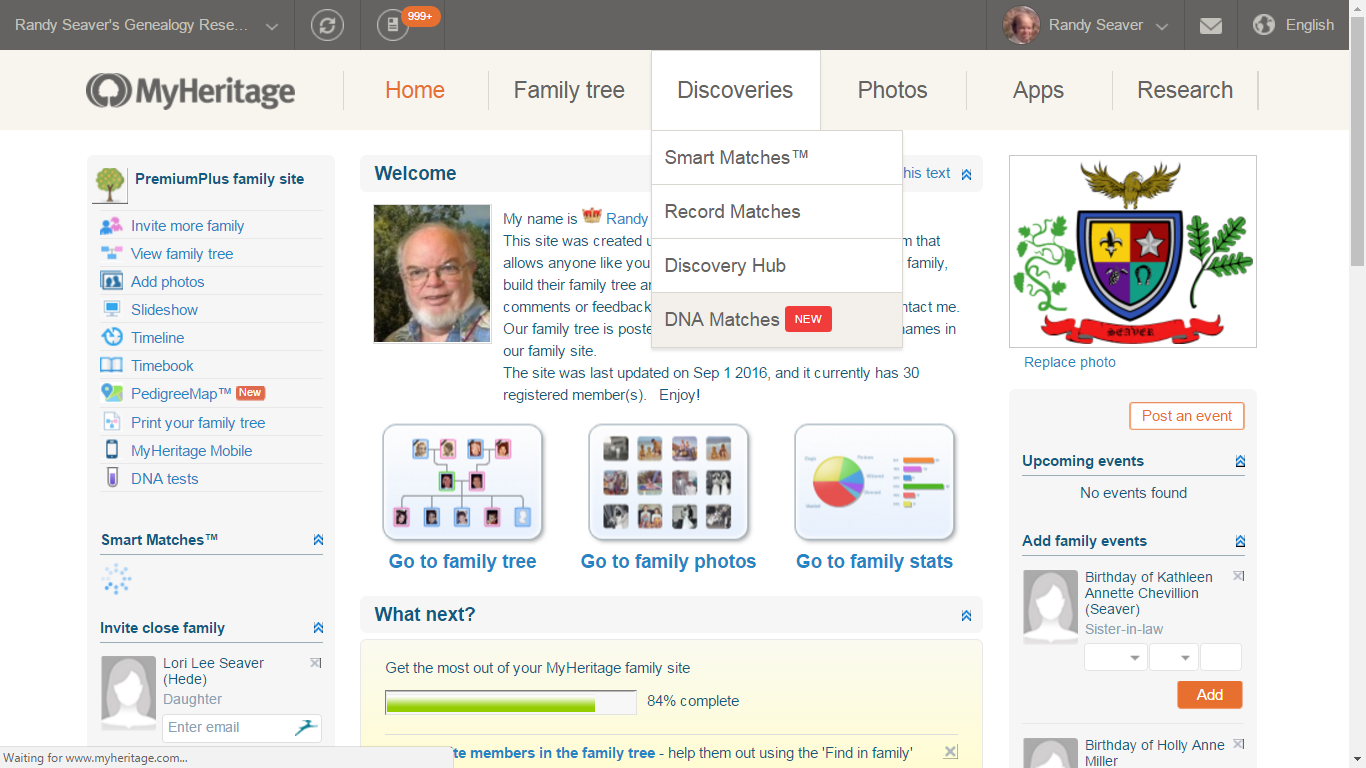Viewport: 1366px width, 768px height.
Task: Click Randy's portrait photo in Welcome
Action: 432,273
